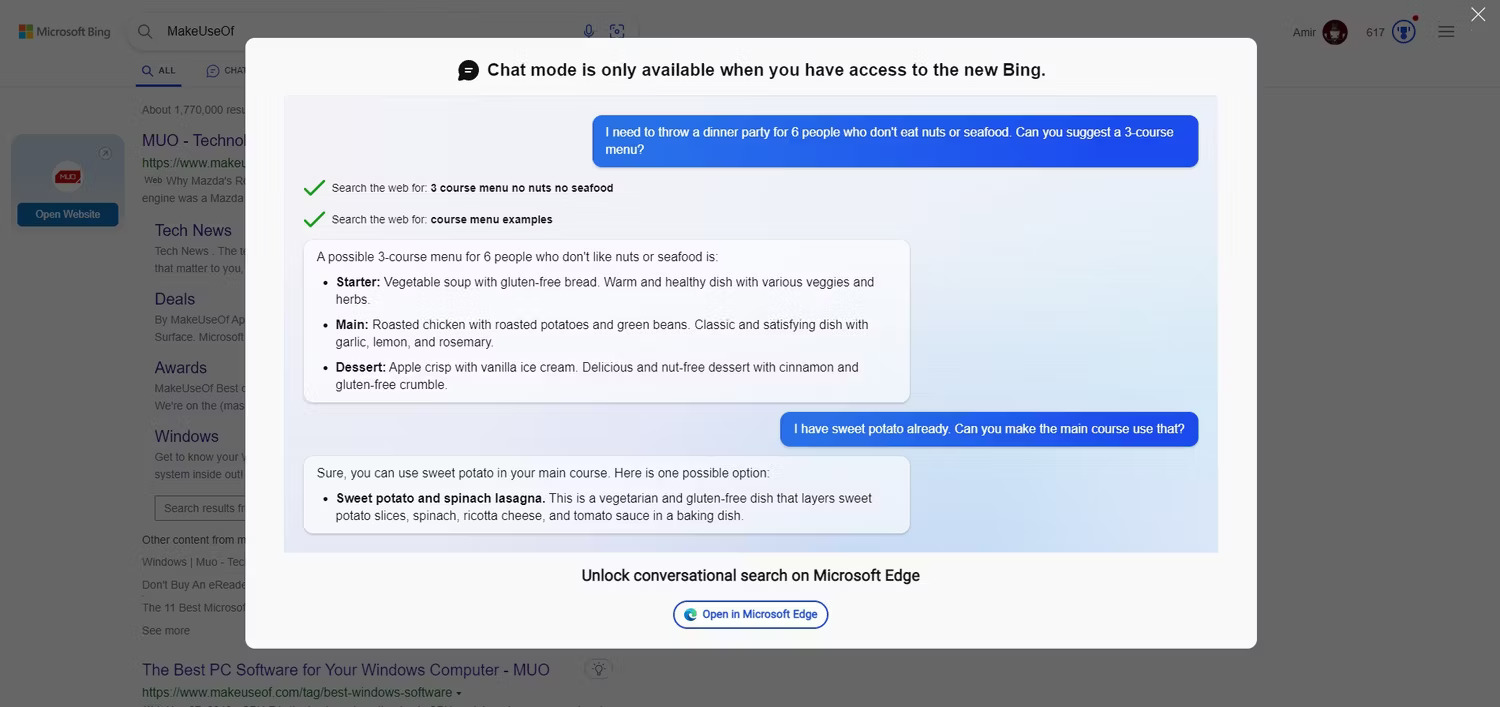Open the hamburger settings menu
1500x707 pixels.
coord(1446,32)
